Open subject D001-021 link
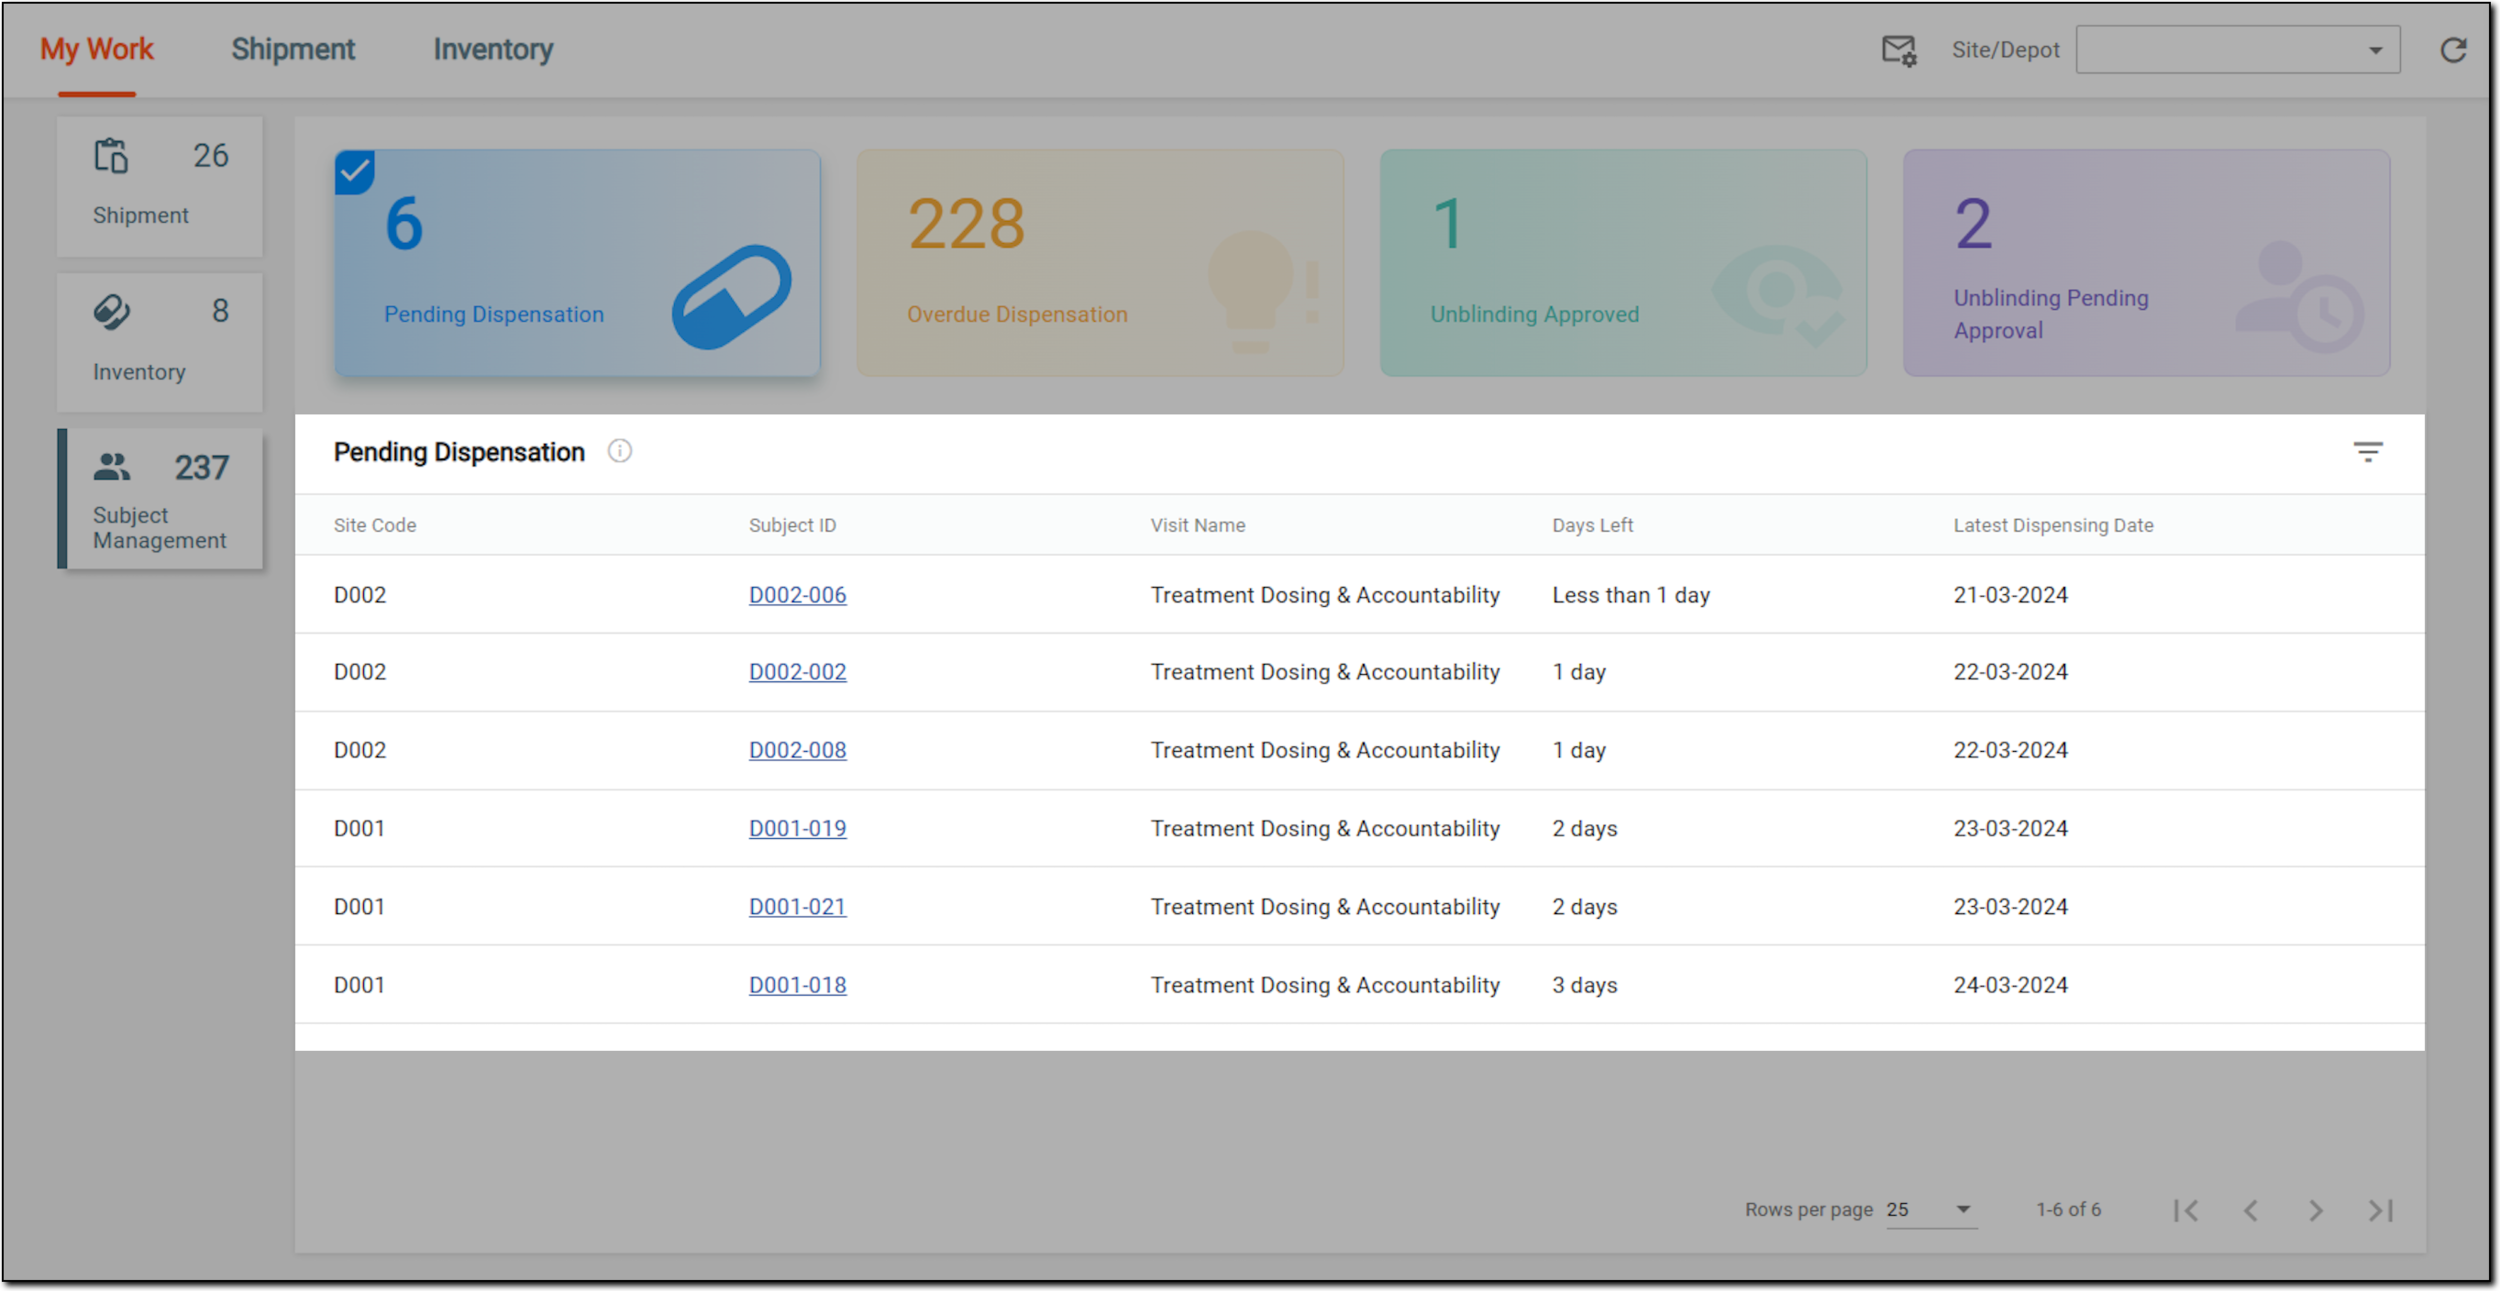Viewport: 2500px width, 1291px height. (x=797, y=907)
